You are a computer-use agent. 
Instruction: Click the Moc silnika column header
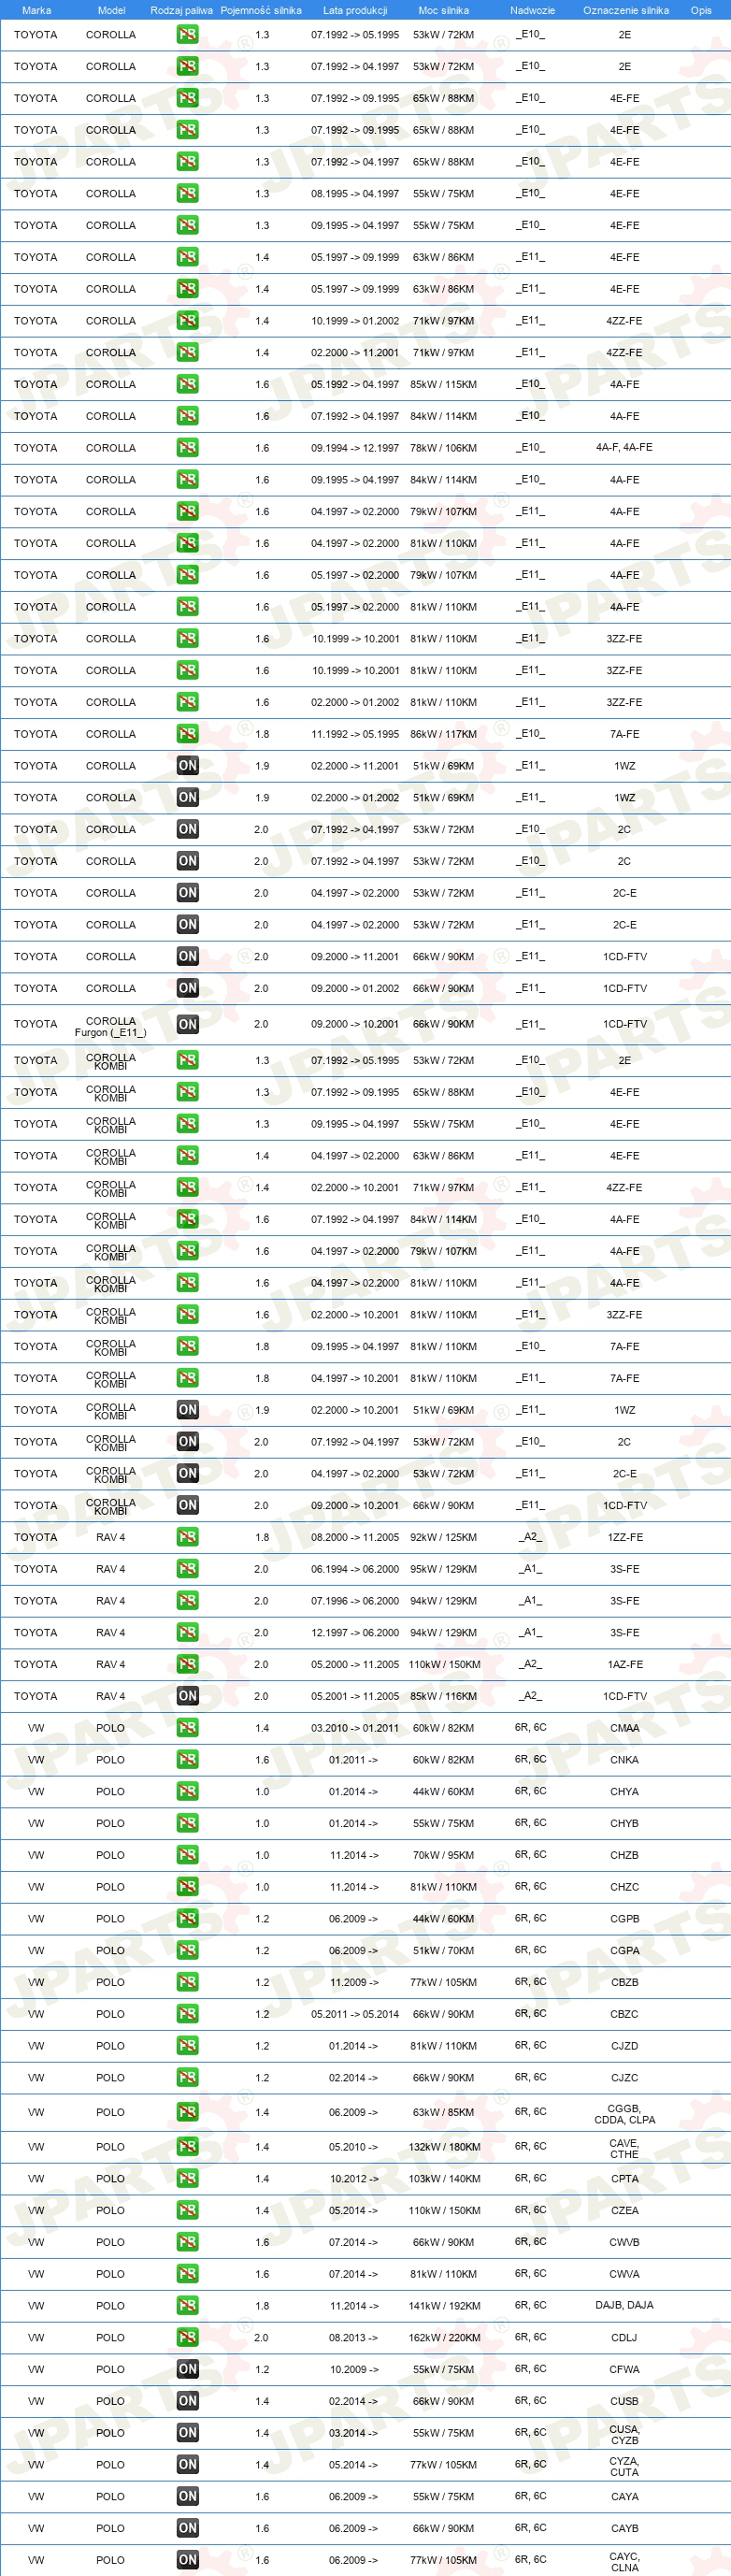pyautogui.click(x=443, y=10)
